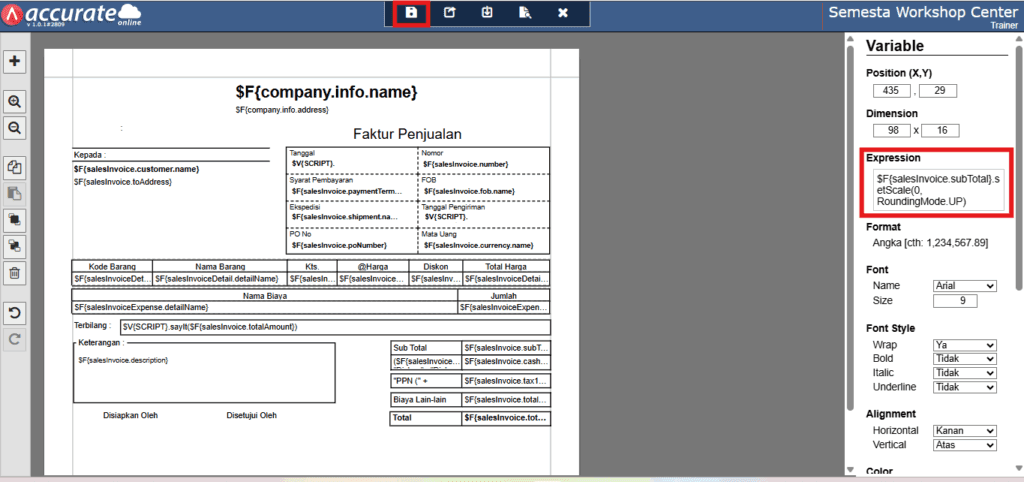Viewport: 1024px width, 482px height.
Task: Click the copy element icon
Action: coord(15,167)
